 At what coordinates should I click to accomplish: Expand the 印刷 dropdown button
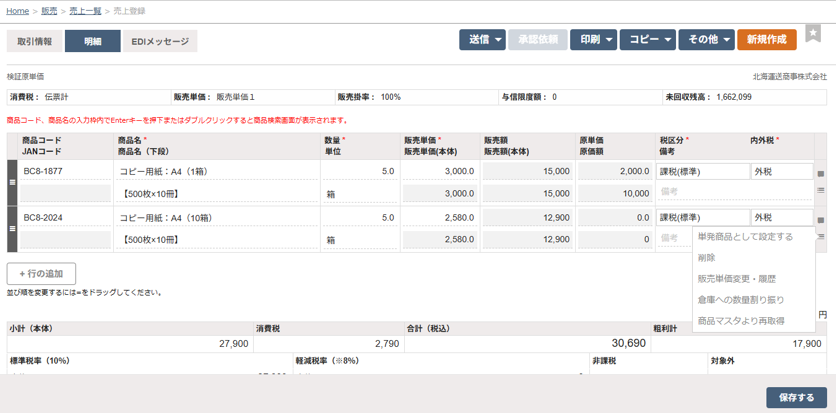[592, 40]
